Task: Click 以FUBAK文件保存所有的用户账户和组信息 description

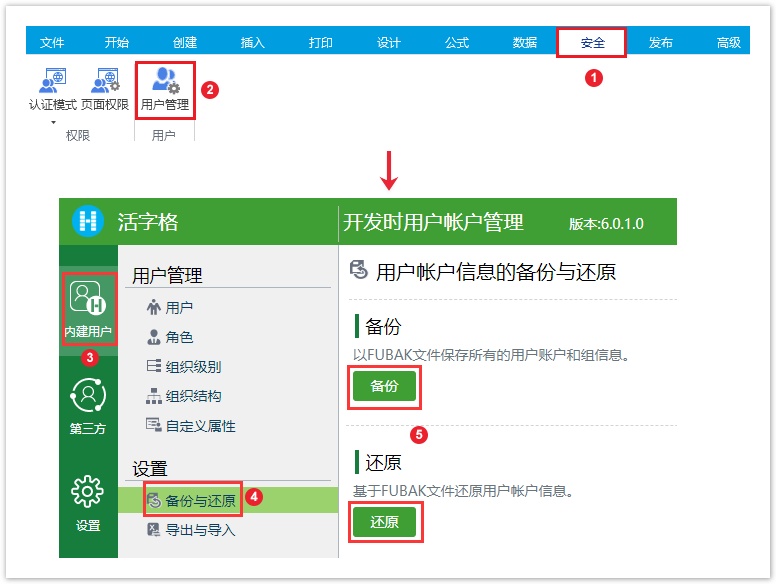Action: coord(490,355)
